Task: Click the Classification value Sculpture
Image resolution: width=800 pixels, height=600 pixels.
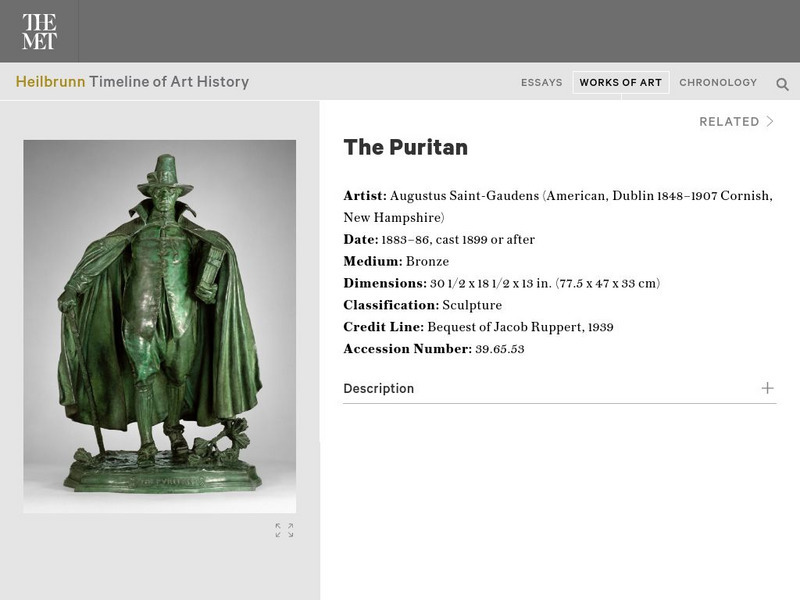Action: (x=472, y=305)
